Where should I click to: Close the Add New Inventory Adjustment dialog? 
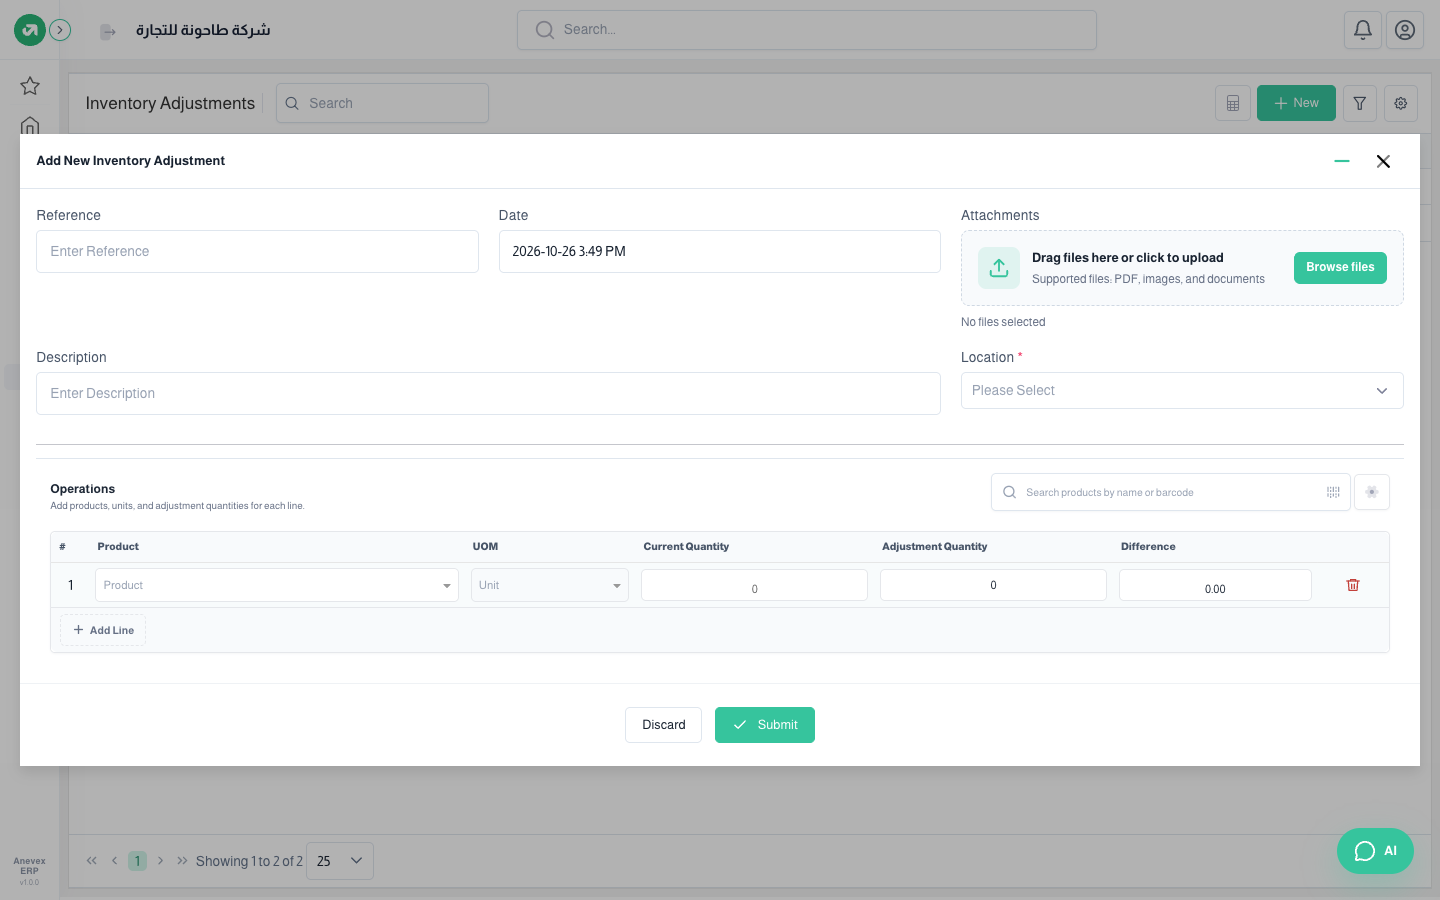(x=1383, y=161)
